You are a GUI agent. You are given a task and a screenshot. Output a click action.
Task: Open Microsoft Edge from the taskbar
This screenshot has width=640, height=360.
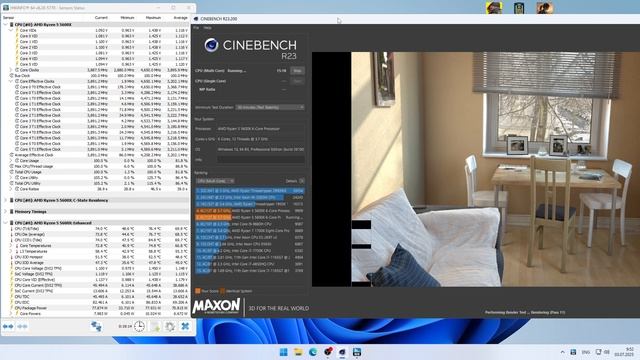313,352
